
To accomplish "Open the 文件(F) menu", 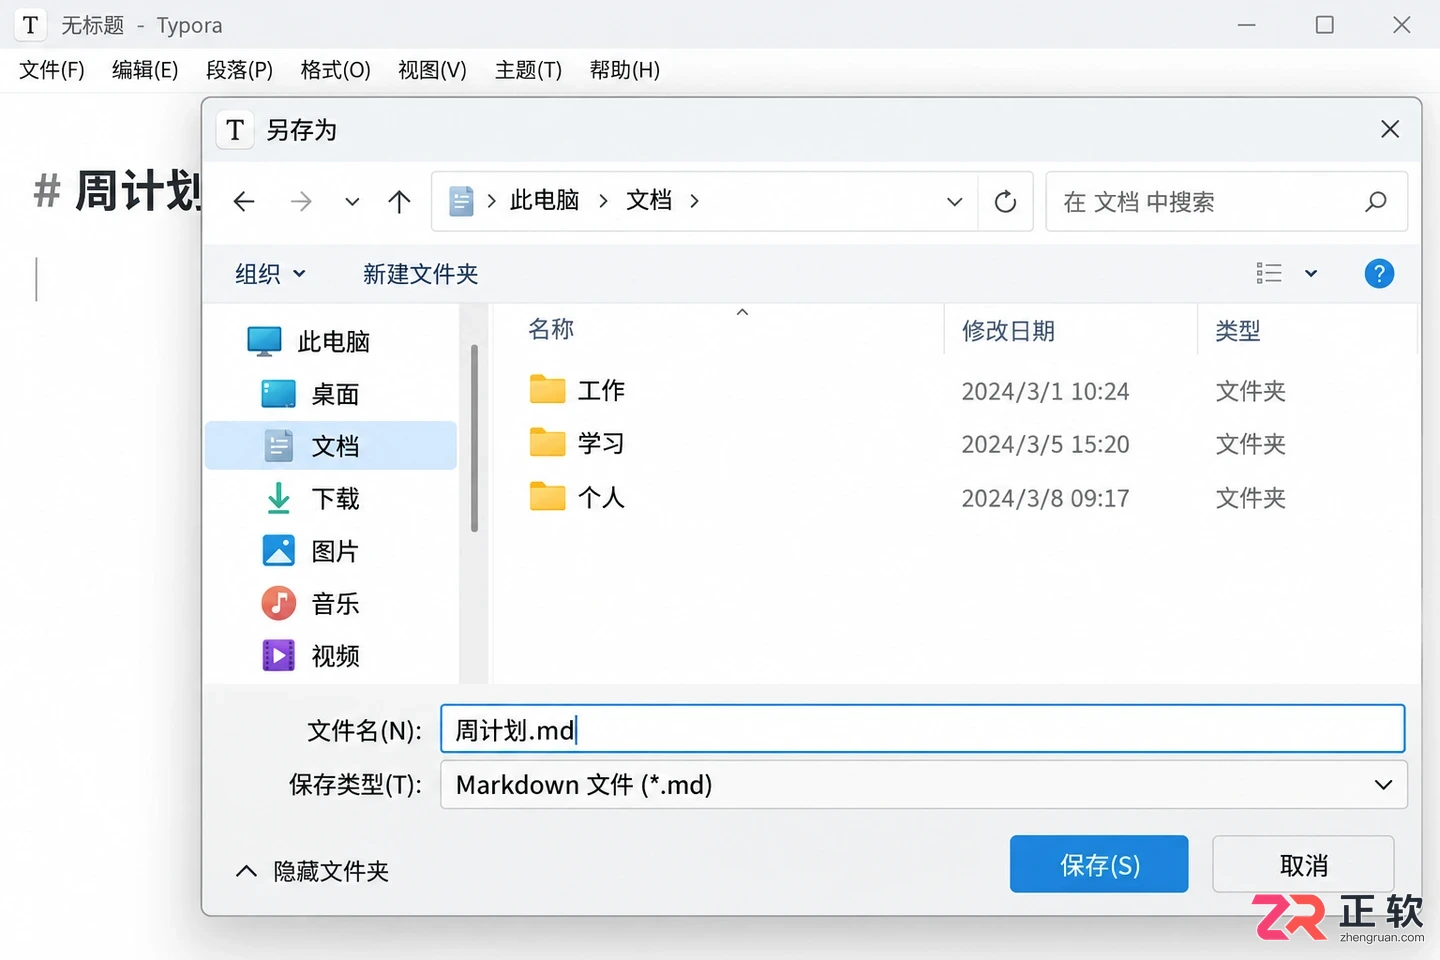I will (x=52, y=70).
